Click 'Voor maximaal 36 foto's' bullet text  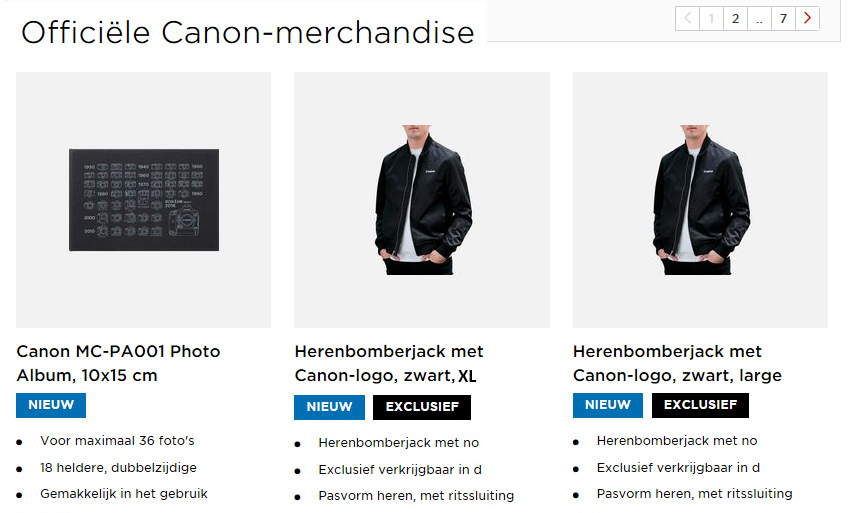[117, 440]
